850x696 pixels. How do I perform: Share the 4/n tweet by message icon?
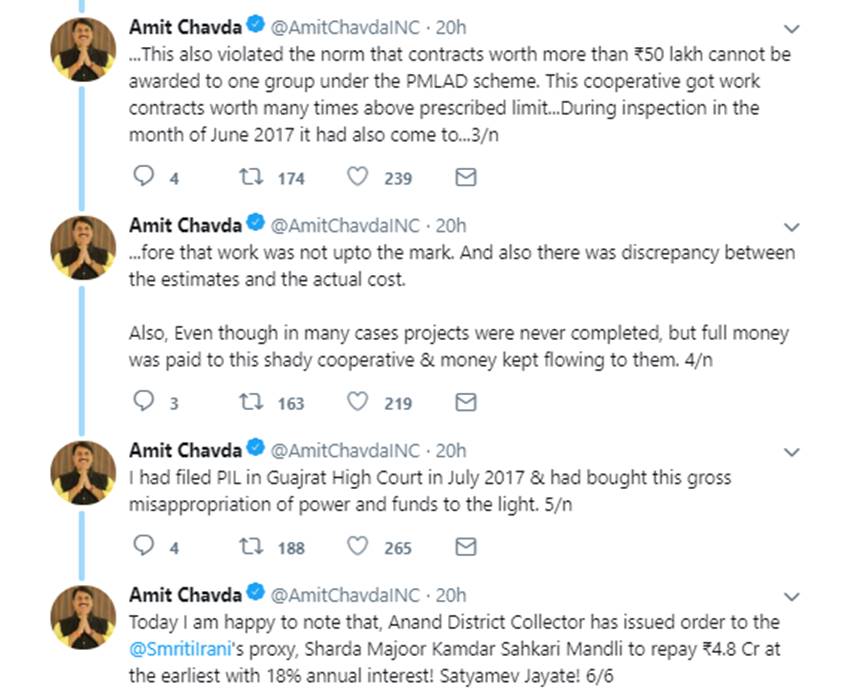point(465,403)
